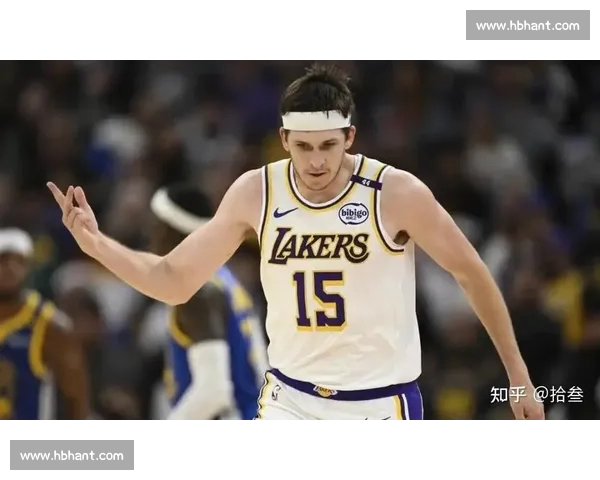Click the bibigo sponsor patch
This screenshot has width=600, height=480.
coord(353,213)
